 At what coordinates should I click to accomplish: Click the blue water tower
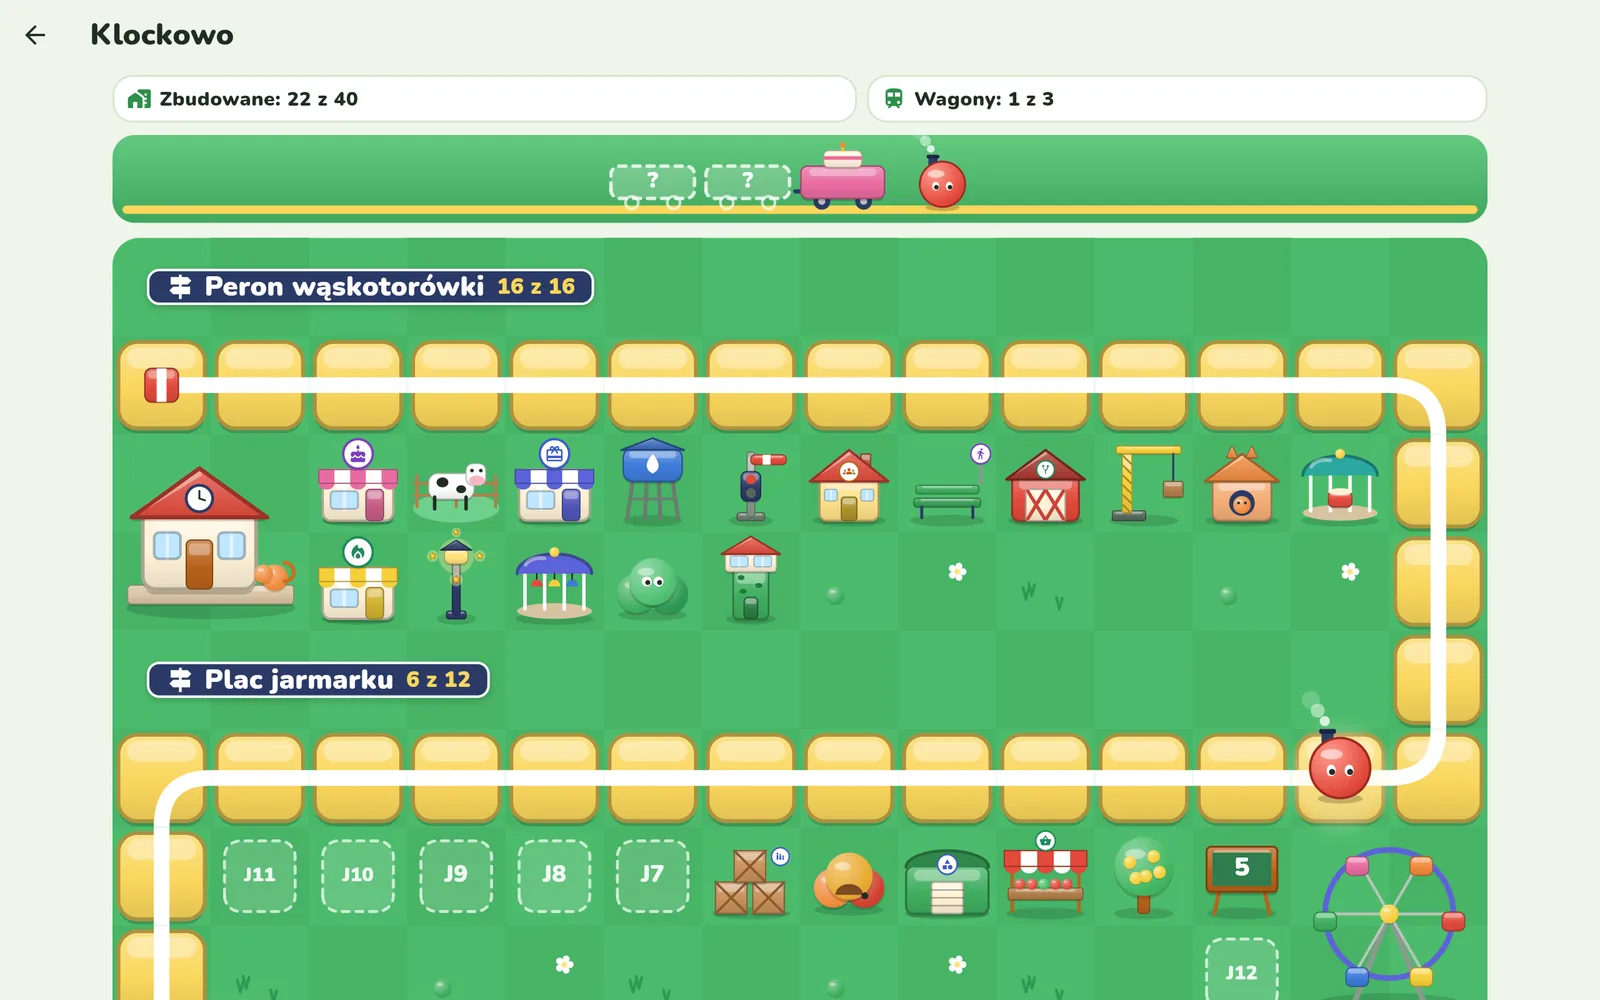click(652, 481)
